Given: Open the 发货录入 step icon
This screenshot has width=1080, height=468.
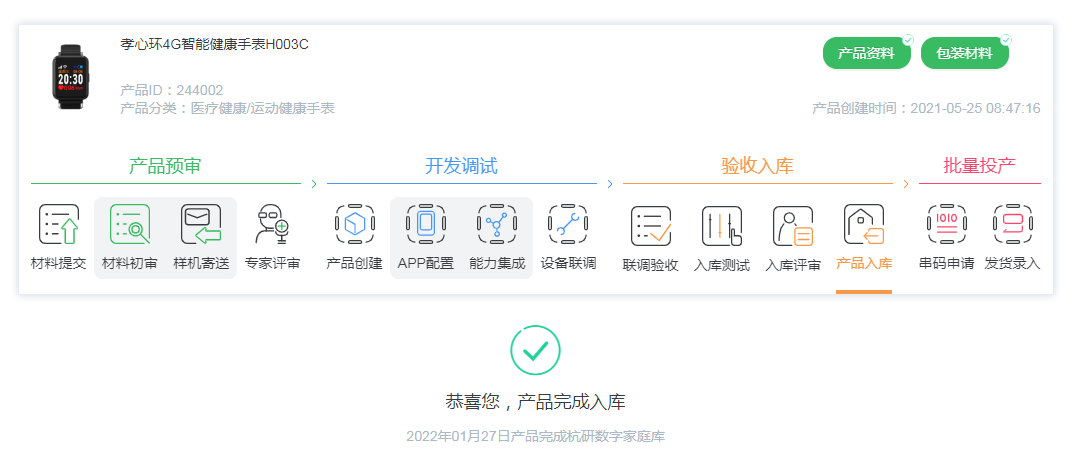Looking at the screenshot, I should [1012, 224].
